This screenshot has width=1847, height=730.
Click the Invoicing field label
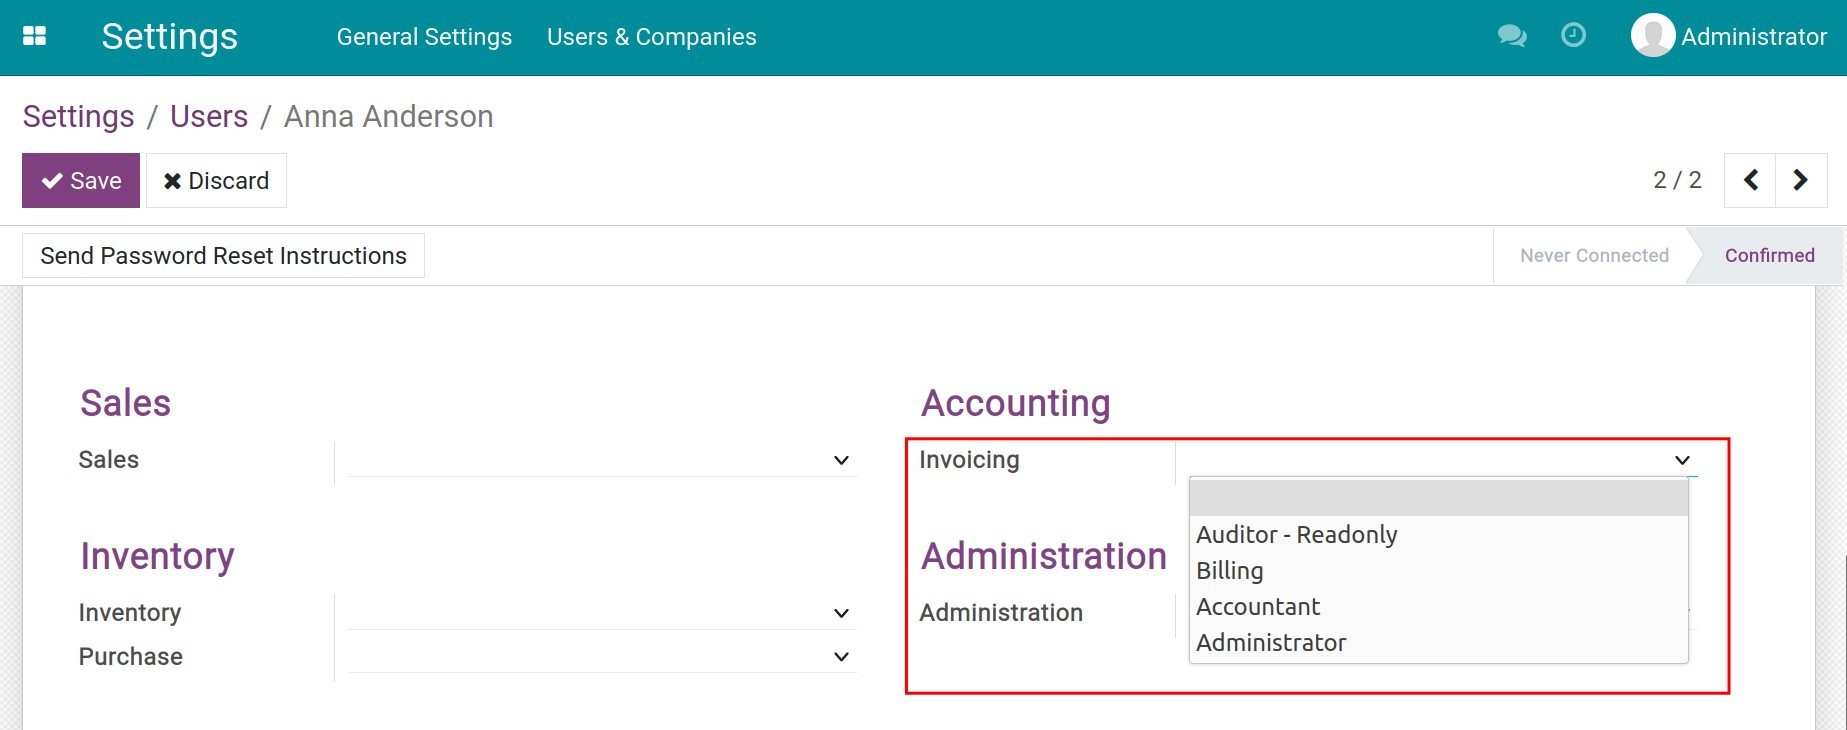pyautogui.click(x=969, y=460)
